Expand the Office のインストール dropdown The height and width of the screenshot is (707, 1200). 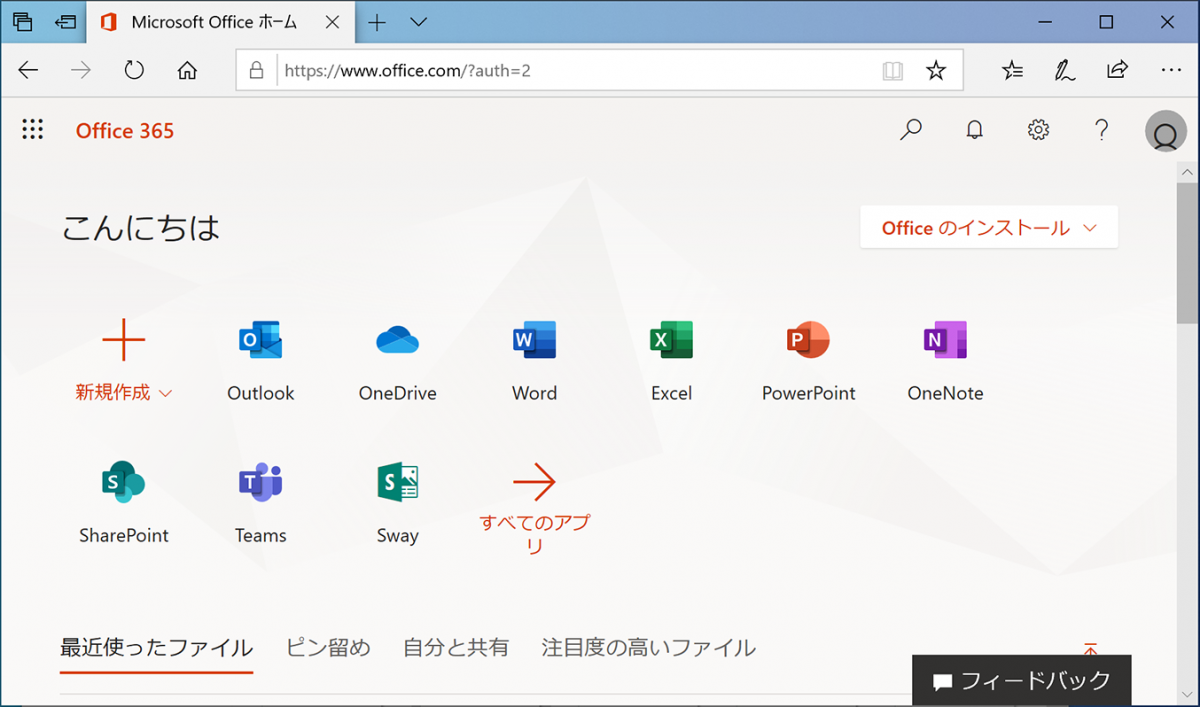tap(988, 227)
